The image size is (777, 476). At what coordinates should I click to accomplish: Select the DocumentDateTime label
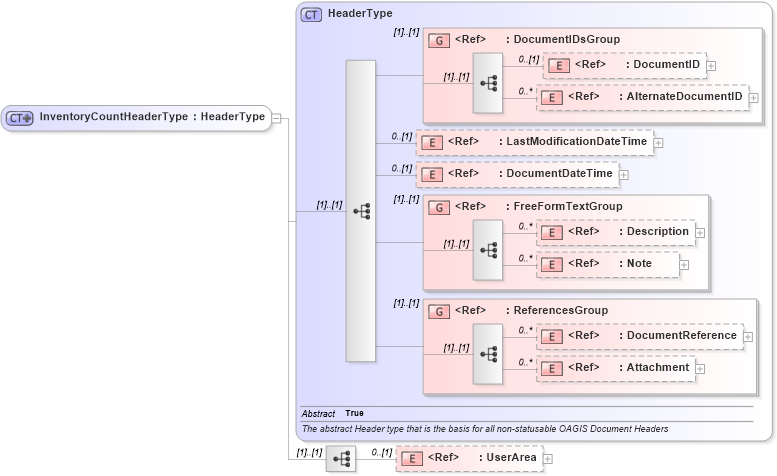coord(559,173)
